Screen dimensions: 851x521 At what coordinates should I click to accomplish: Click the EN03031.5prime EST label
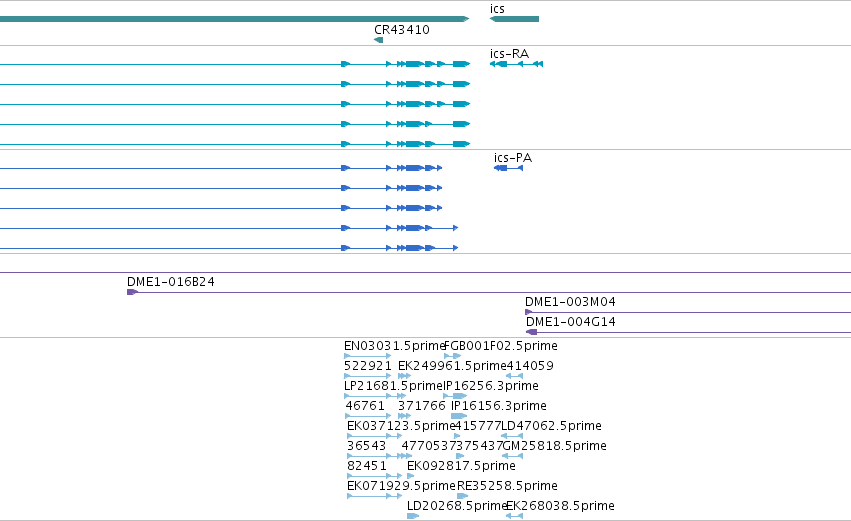pyautogui.click(x=394, y=346)
